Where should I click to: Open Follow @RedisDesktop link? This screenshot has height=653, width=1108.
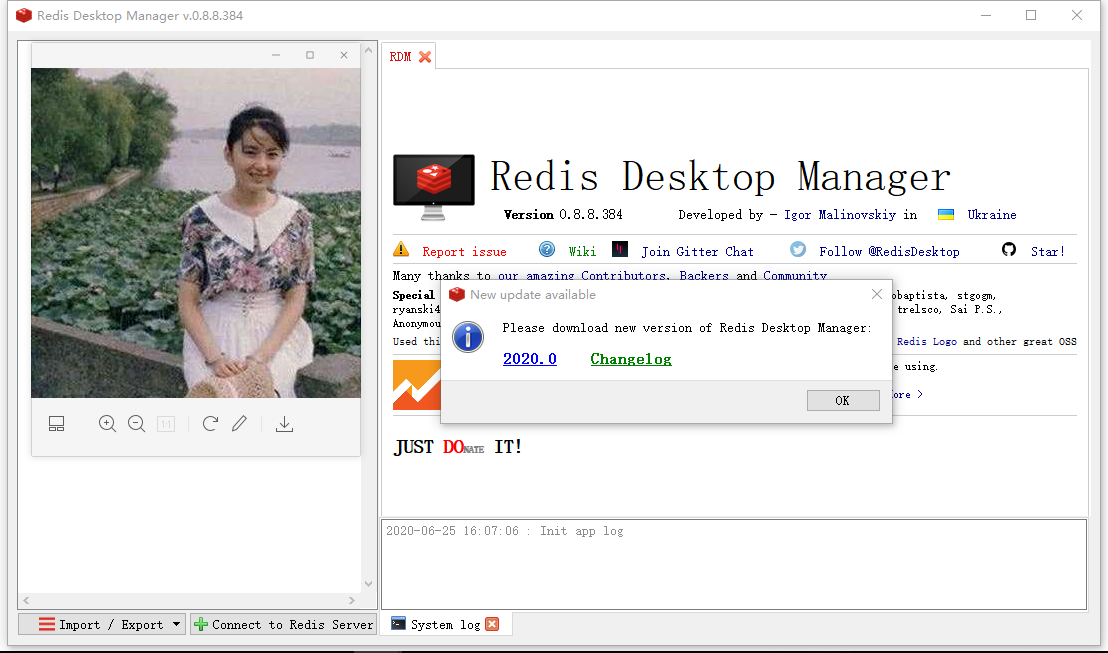(x=889, y=252)
